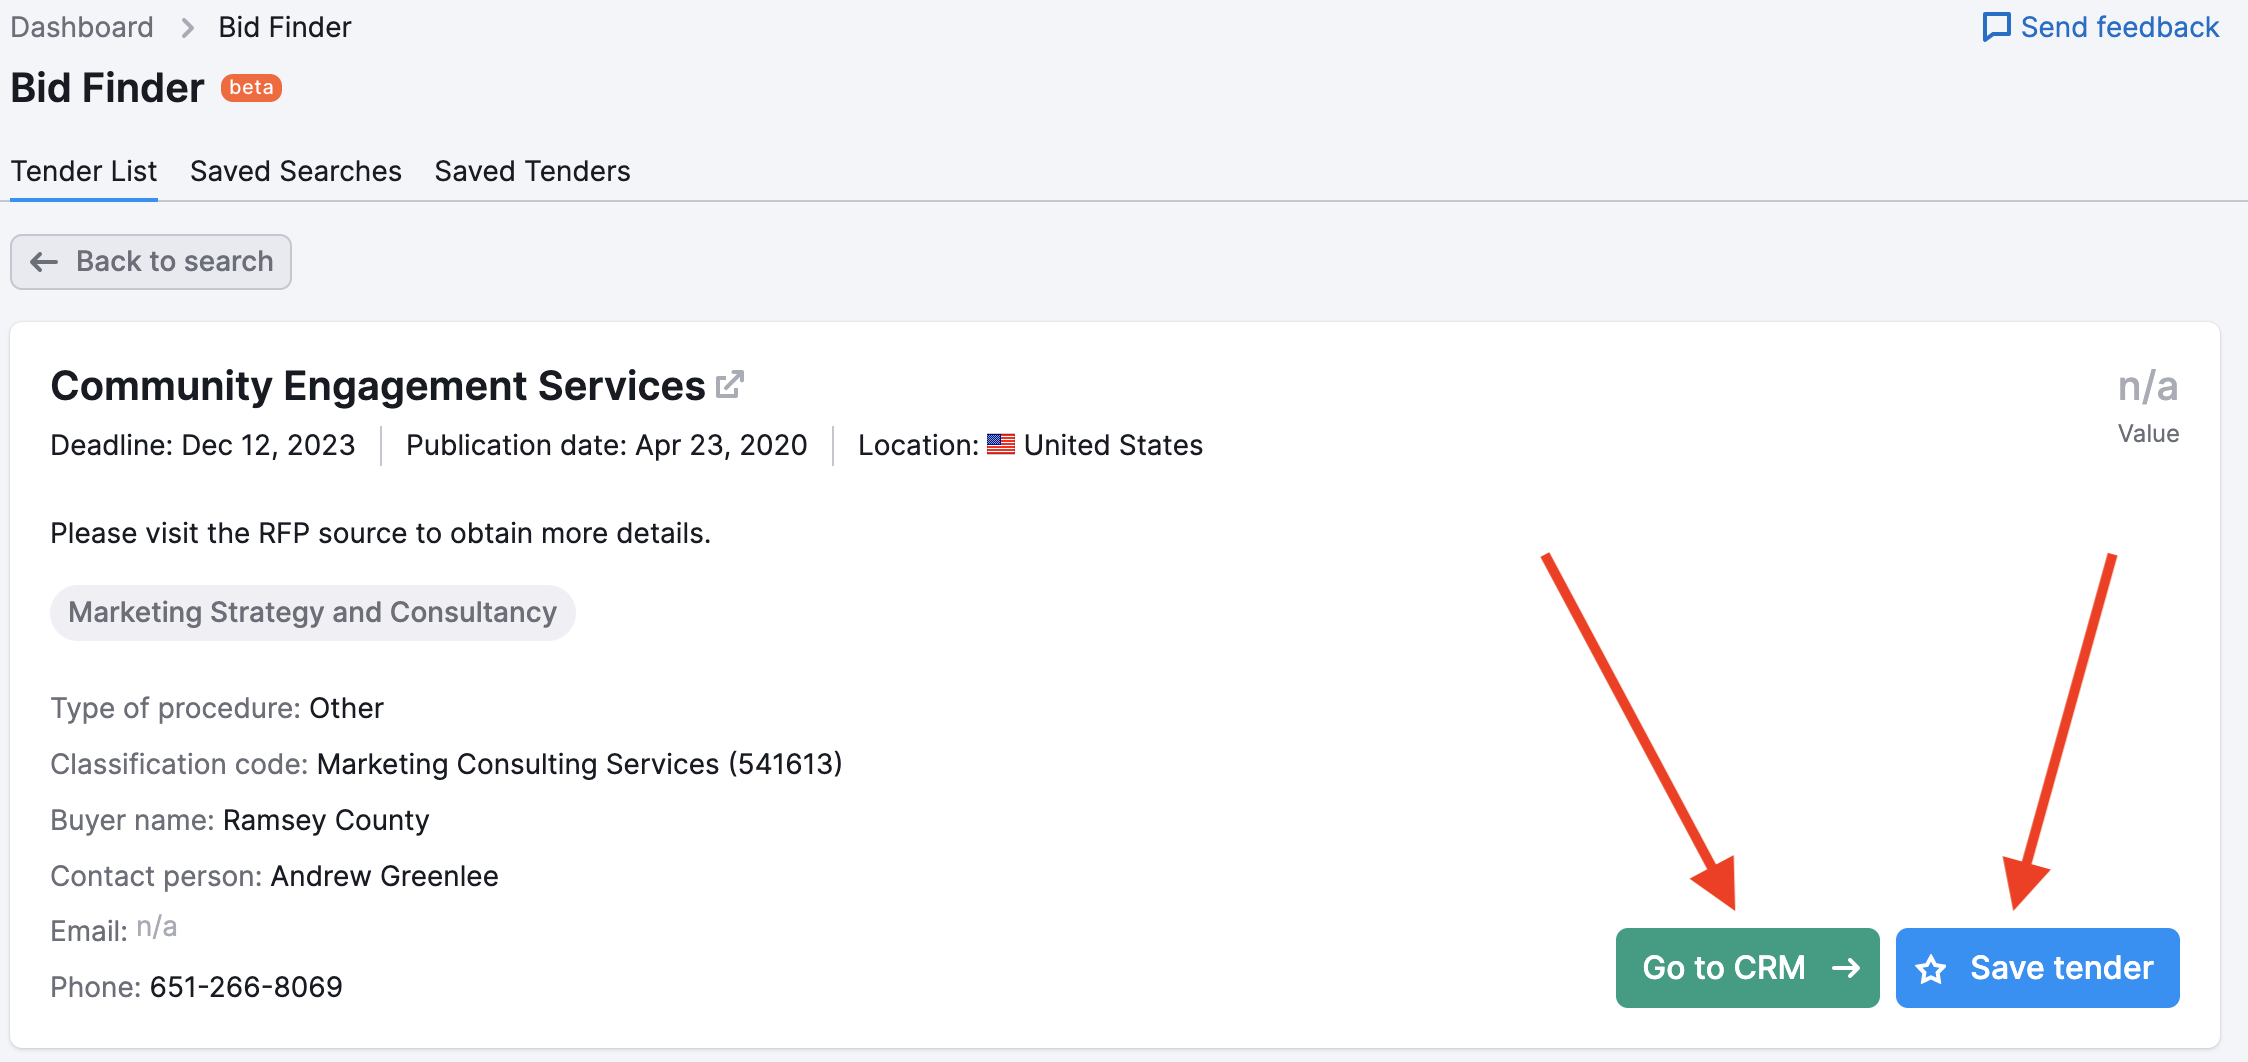
Task: Click the star icon on Save tender
Action: click(1931, 969)
